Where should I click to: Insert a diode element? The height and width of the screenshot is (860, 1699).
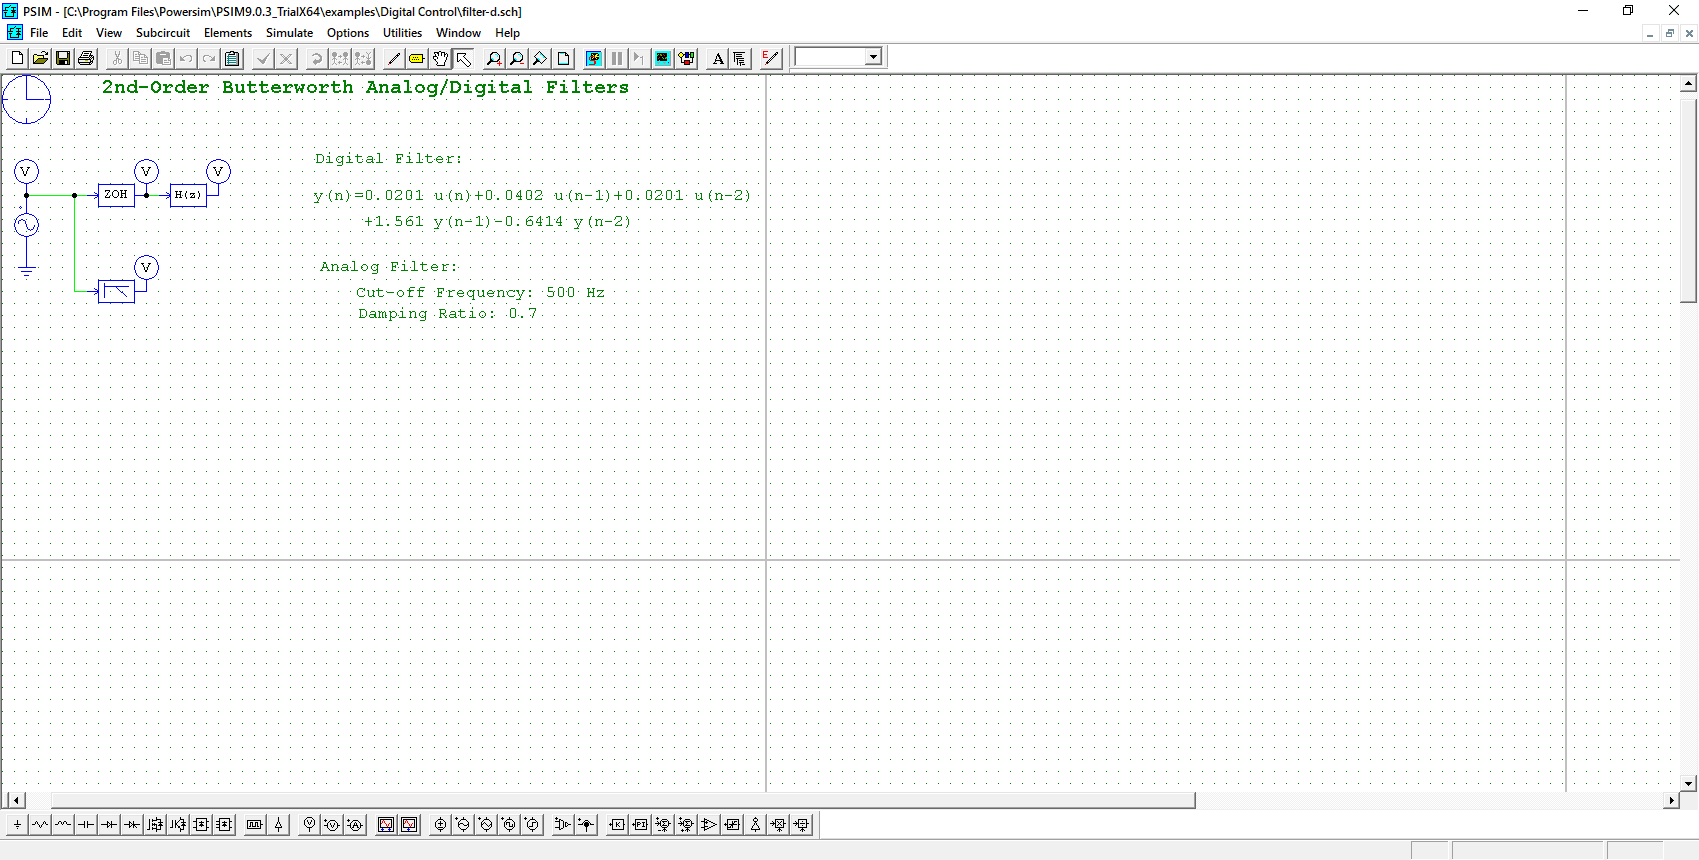[109, 824]
